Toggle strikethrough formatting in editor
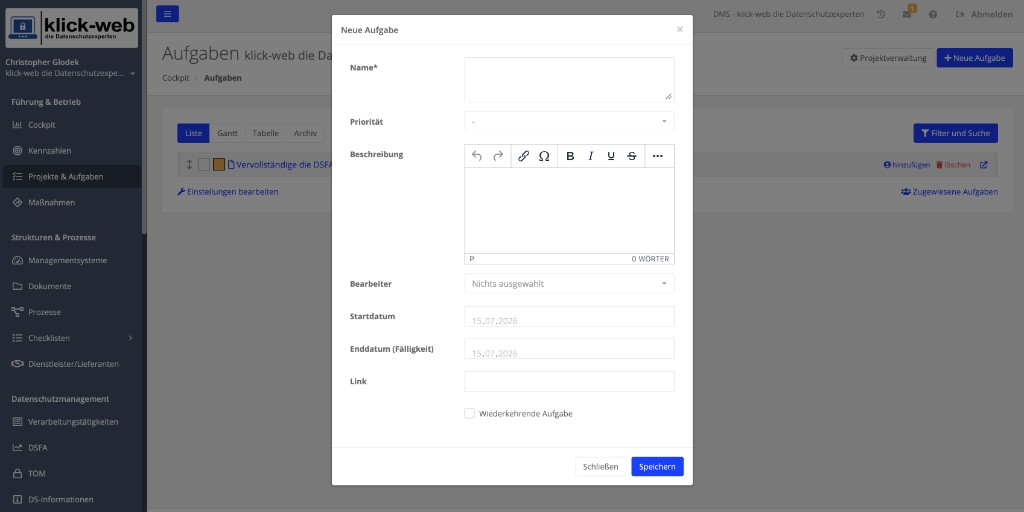Viewport: 1024px width, 512px height. [x=632, y=156]
